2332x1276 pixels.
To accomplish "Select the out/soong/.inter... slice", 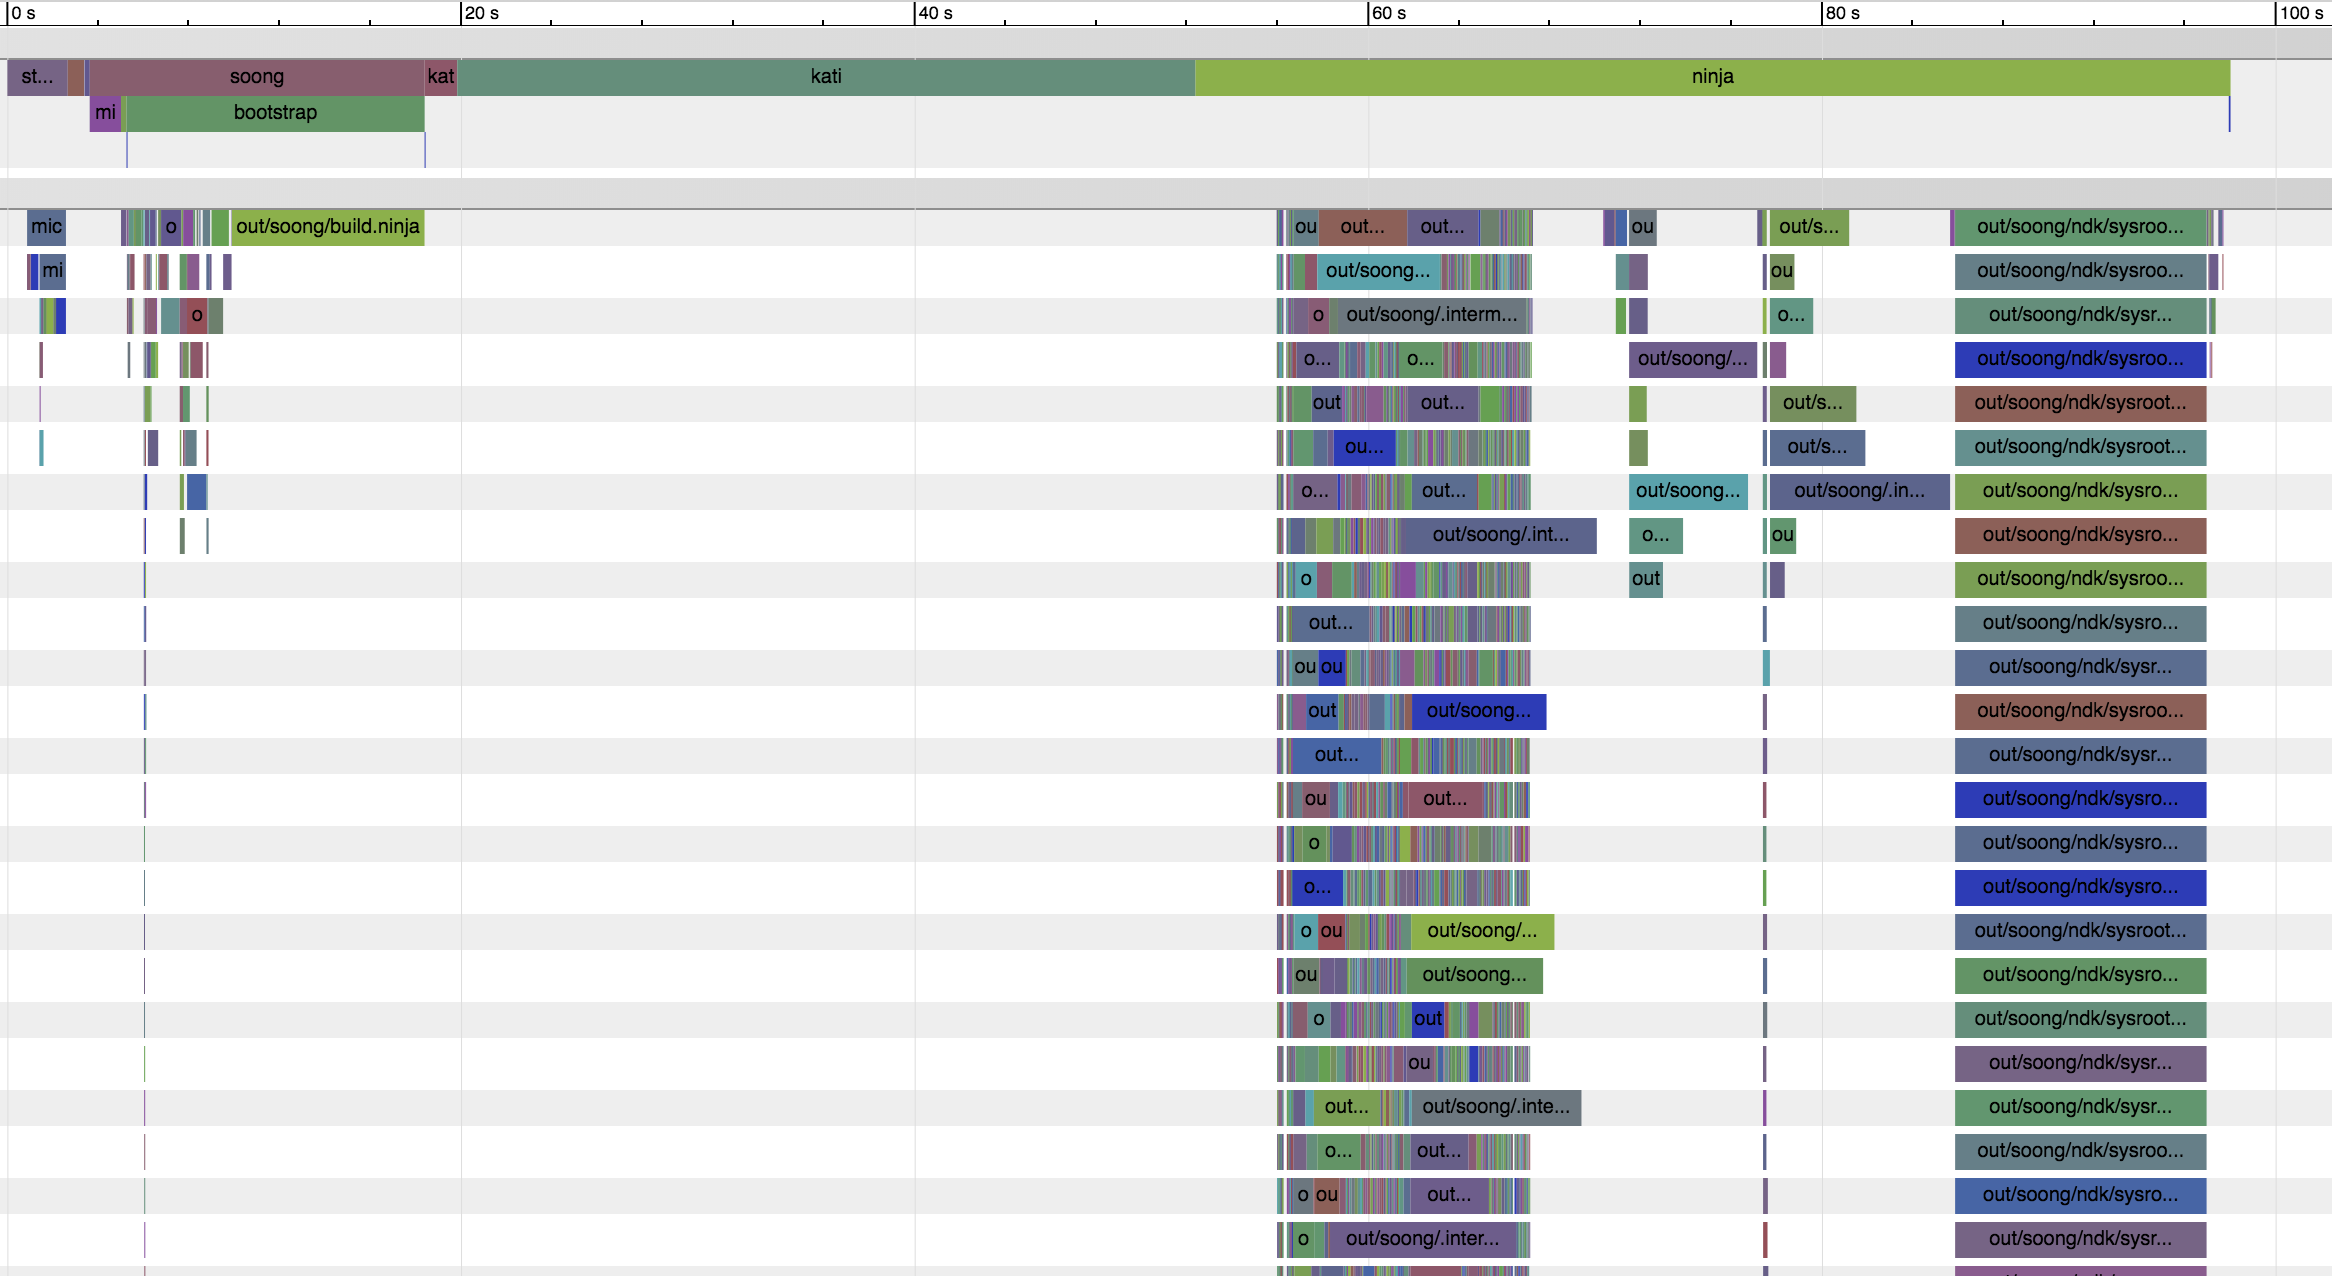I will click(x=1421, y=1239).
